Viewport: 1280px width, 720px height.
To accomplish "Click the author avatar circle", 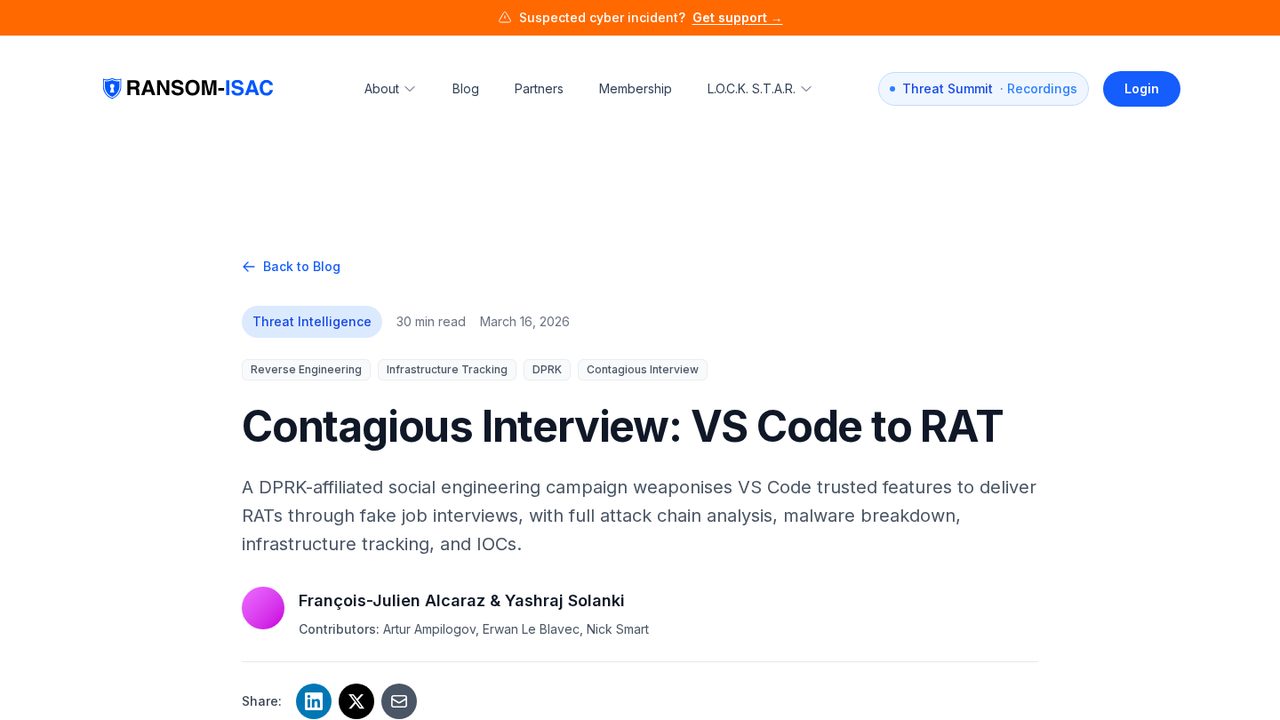I will click(263, 608).
